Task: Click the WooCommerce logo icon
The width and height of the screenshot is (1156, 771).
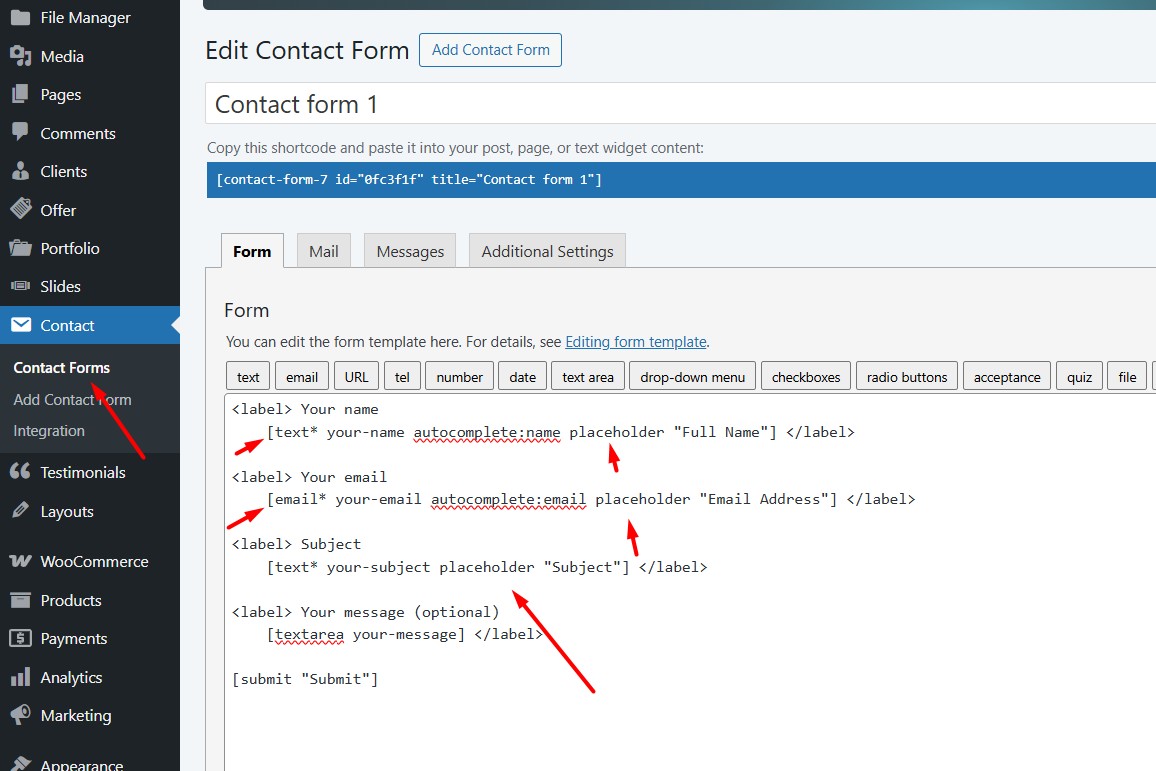Action: (21, 561)
